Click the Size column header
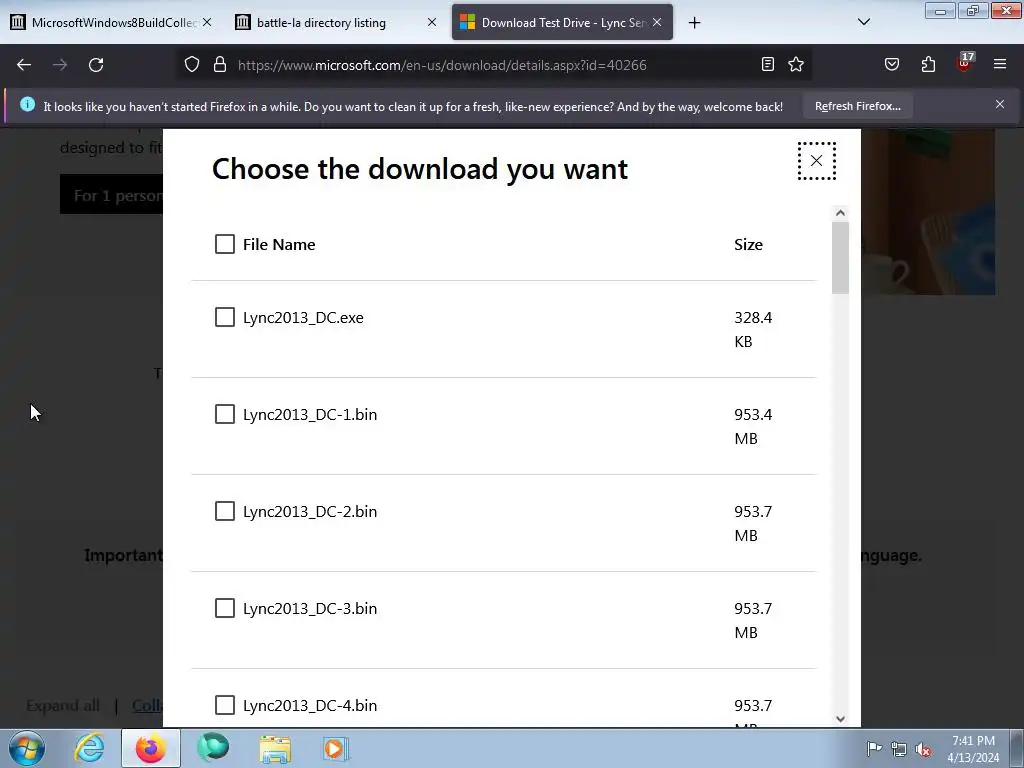 (748, 244)
